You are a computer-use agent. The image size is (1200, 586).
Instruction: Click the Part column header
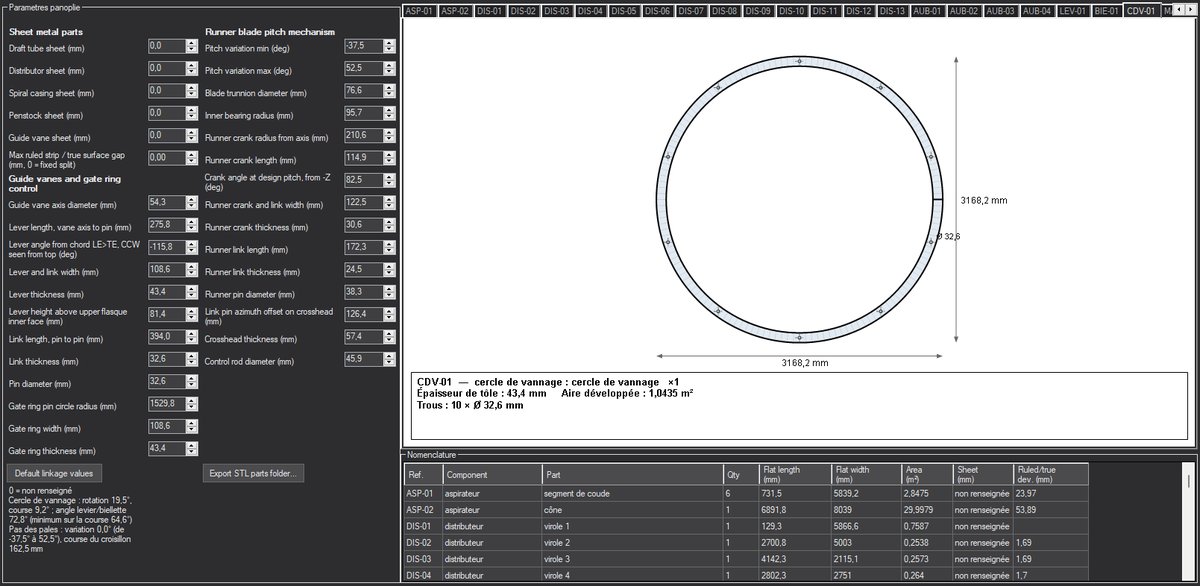pyautogui.click(x=632, y=474)
